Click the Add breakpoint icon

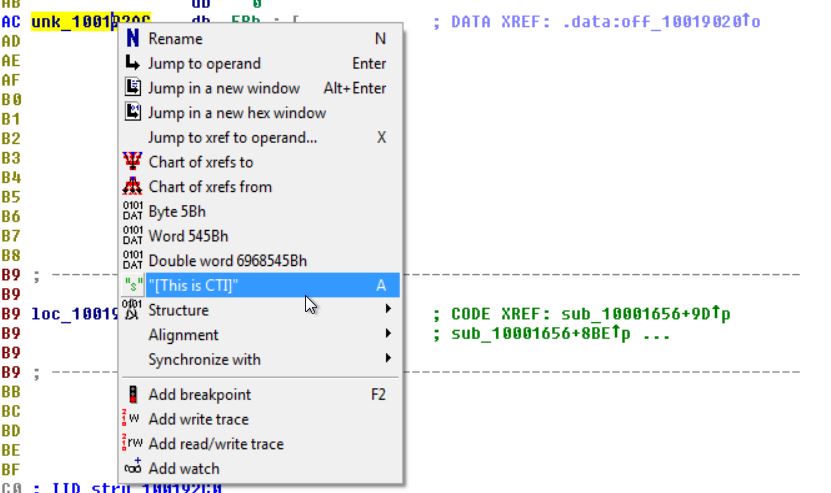tap(132, 394)
